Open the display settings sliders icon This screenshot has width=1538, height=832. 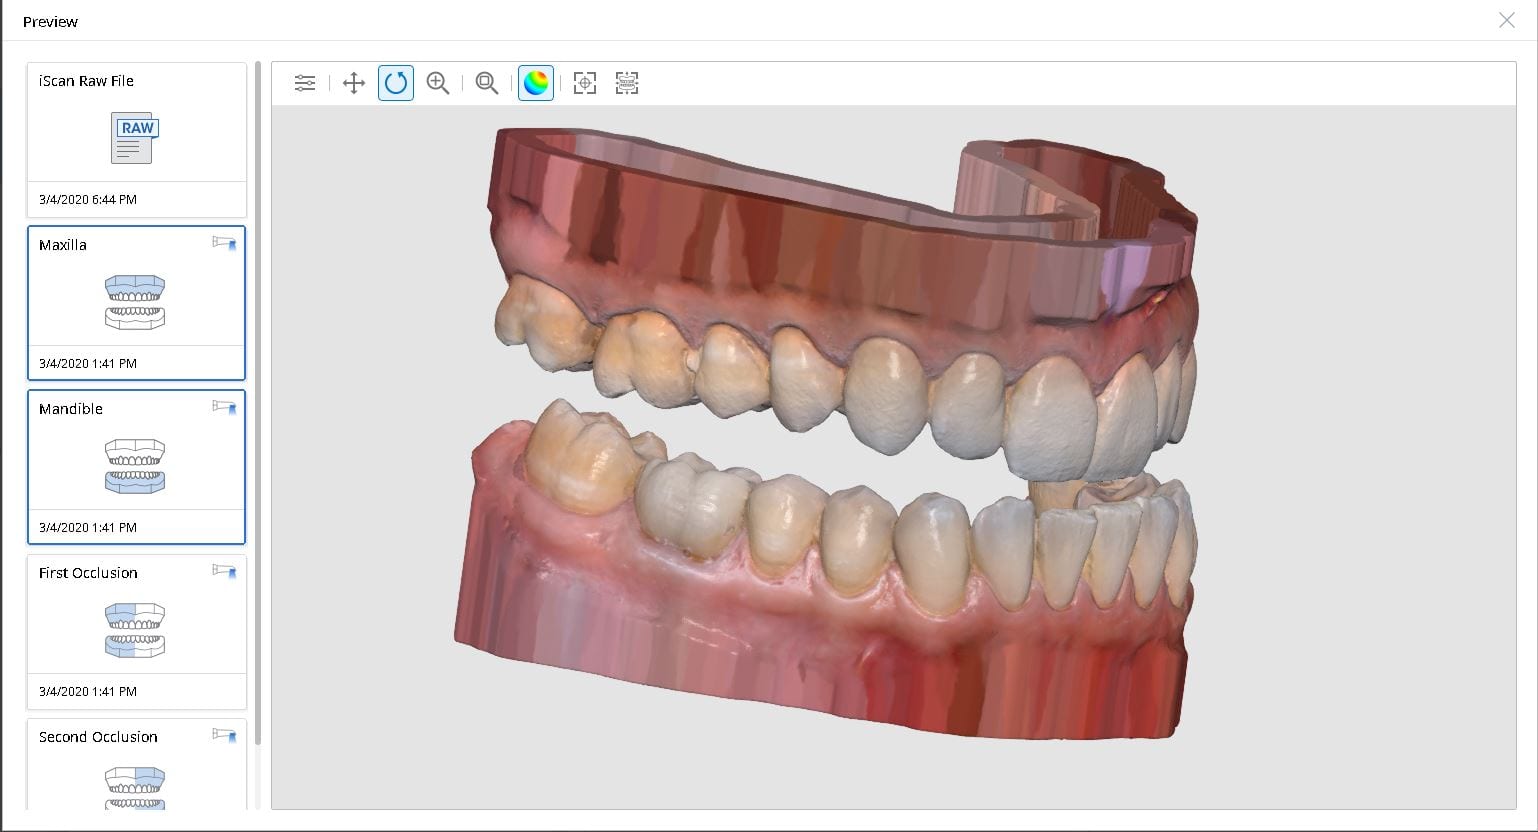click(304, 83)
